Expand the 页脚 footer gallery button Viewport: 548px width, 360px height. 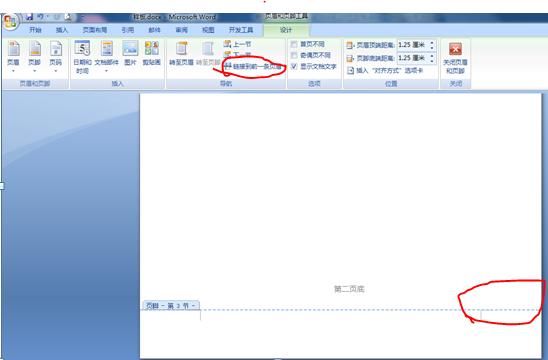coord(35,57)
